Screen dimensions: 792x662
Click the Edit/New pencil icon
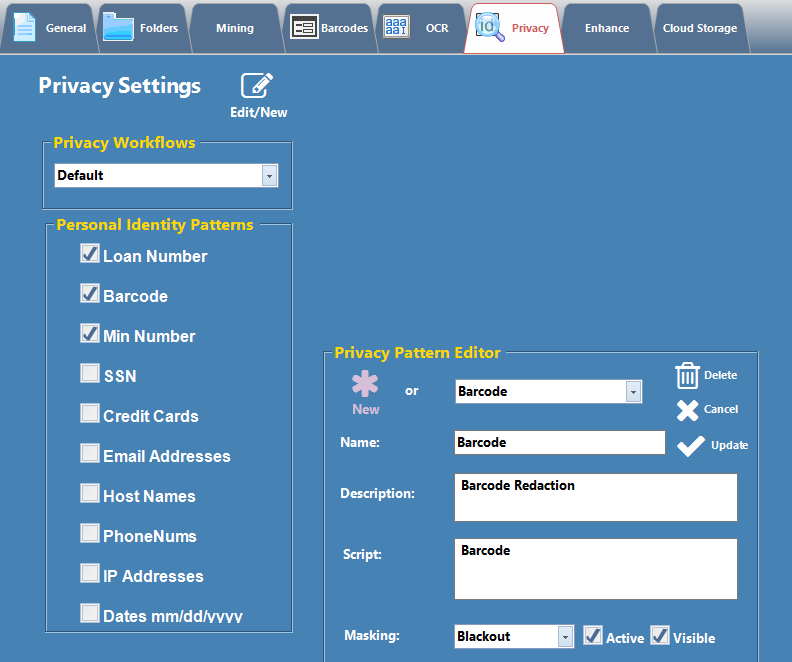257,85
